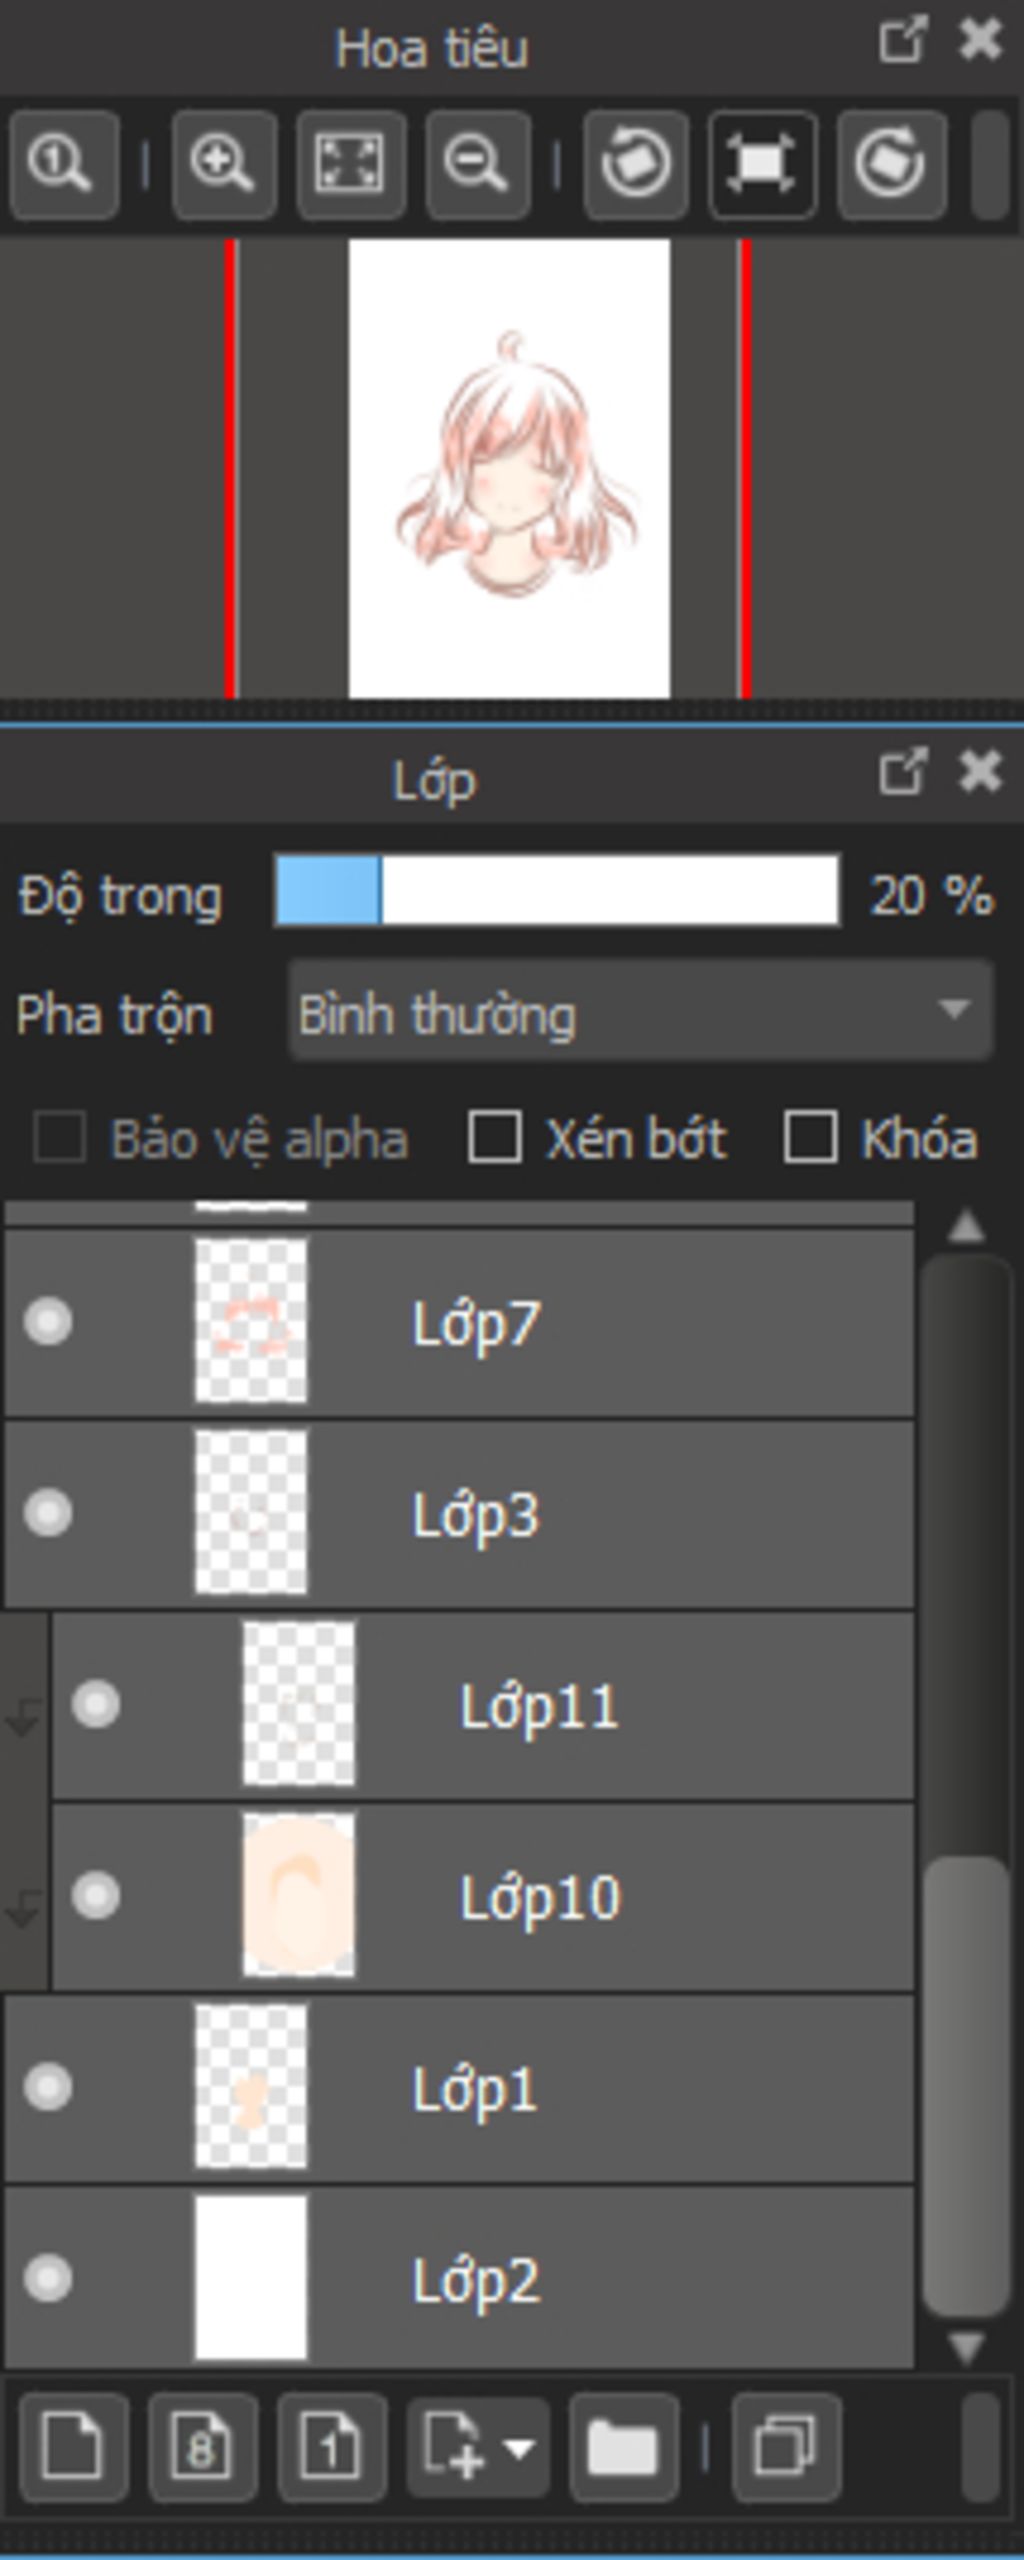This screenshot has width=1024, height=2560.
Task: Click the zoom to 100% navigator icon
Action: (x=63, y=164)
